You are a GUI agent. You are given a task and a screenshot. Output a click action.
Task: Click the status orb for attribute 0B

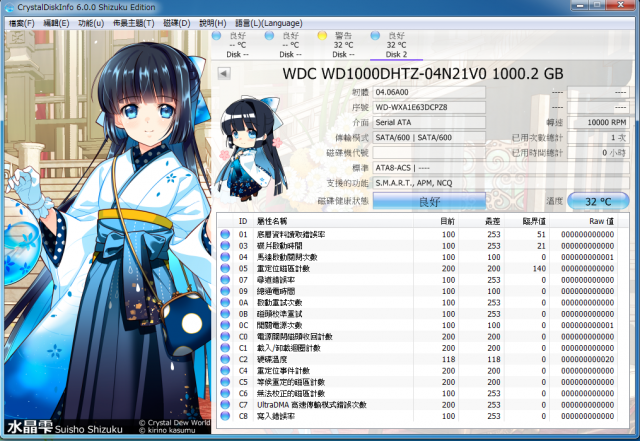pyautogui.click(x=225, y=314)
